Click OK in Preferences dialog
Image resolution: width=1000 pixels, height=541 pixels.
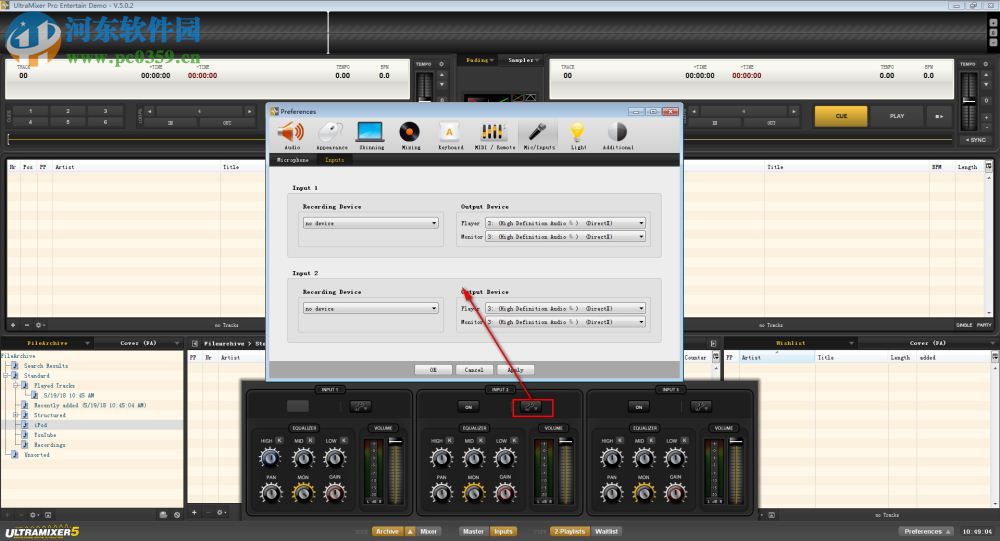tap(433, 370)
